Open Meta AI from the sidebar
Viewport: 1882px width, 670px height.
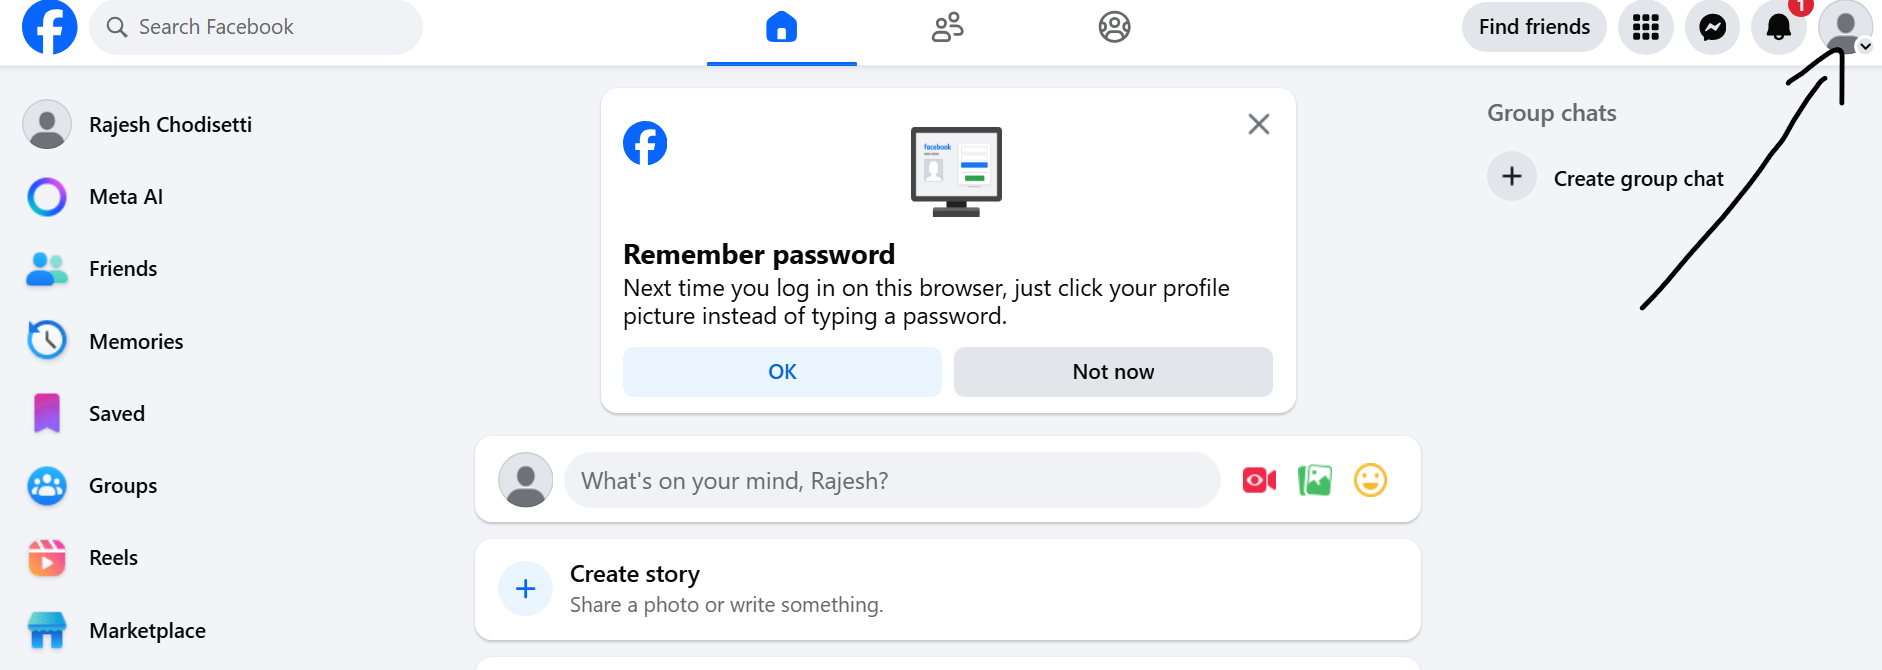[x=125, y=196]
